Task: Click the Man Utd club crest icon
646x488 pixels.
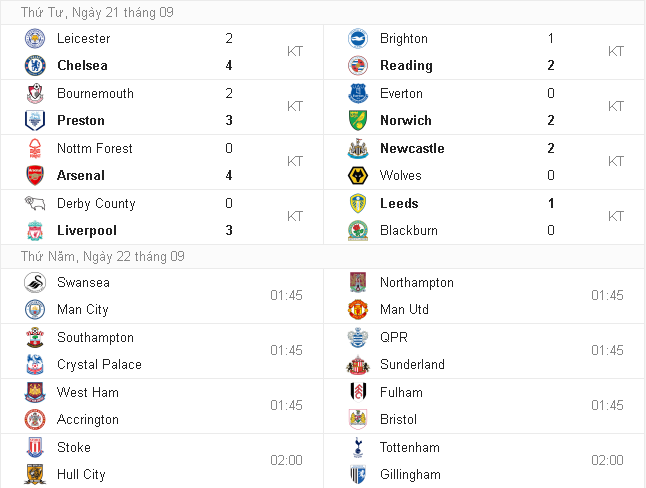Action: tap(357, 310)
